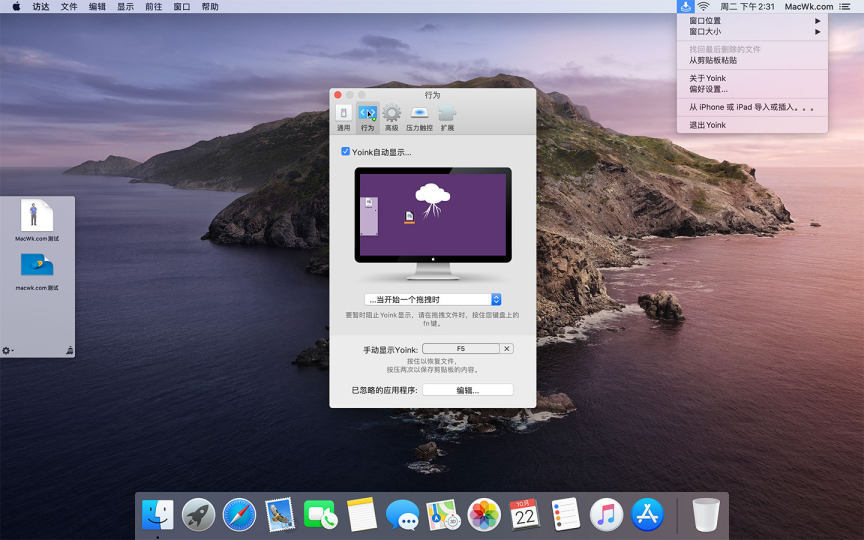
Task: Click the Wi-Fi status icon in the menu bar
Action: click(x=703, y=6)
